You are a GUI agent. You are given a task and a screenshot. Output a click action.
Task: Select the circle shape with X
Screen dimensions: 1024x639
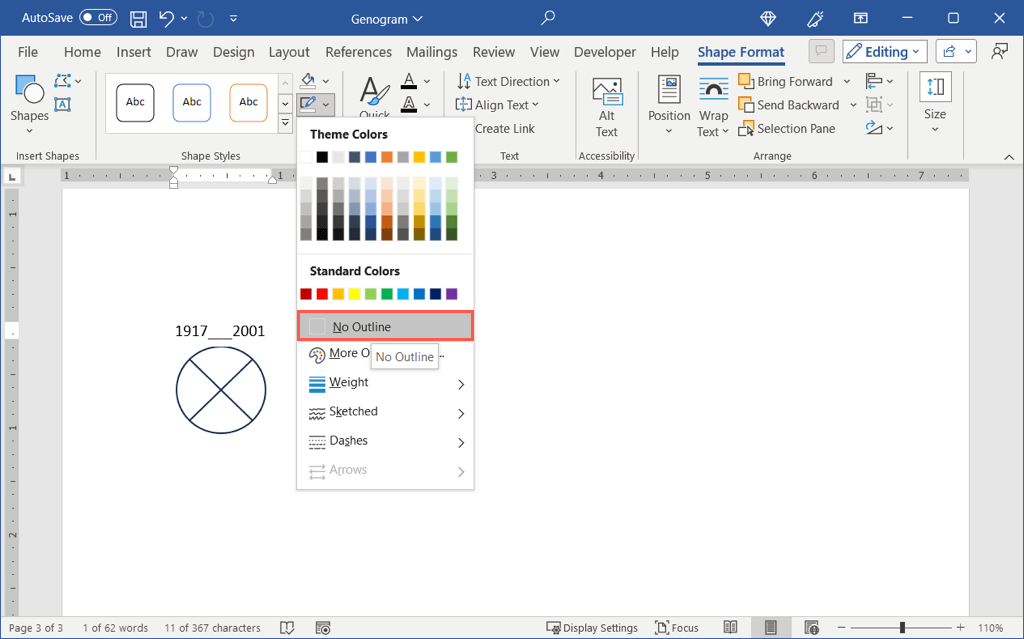[x=221, y=390]
